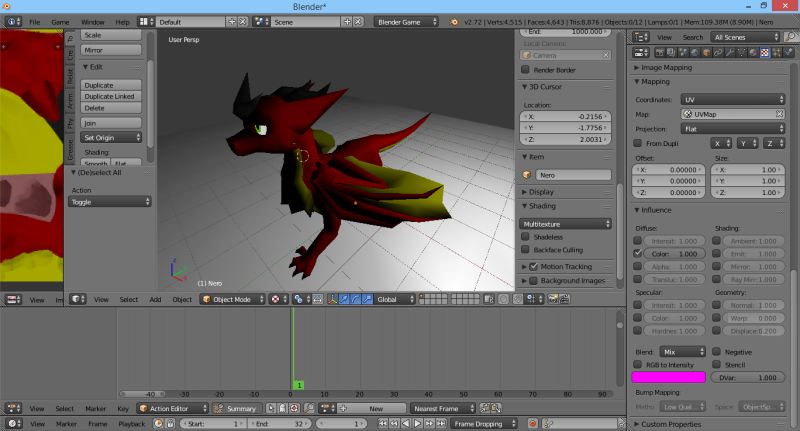This screenshot has width=800, height=431.
Task: Open the timeline Playback menu
Action: point(132,424)
